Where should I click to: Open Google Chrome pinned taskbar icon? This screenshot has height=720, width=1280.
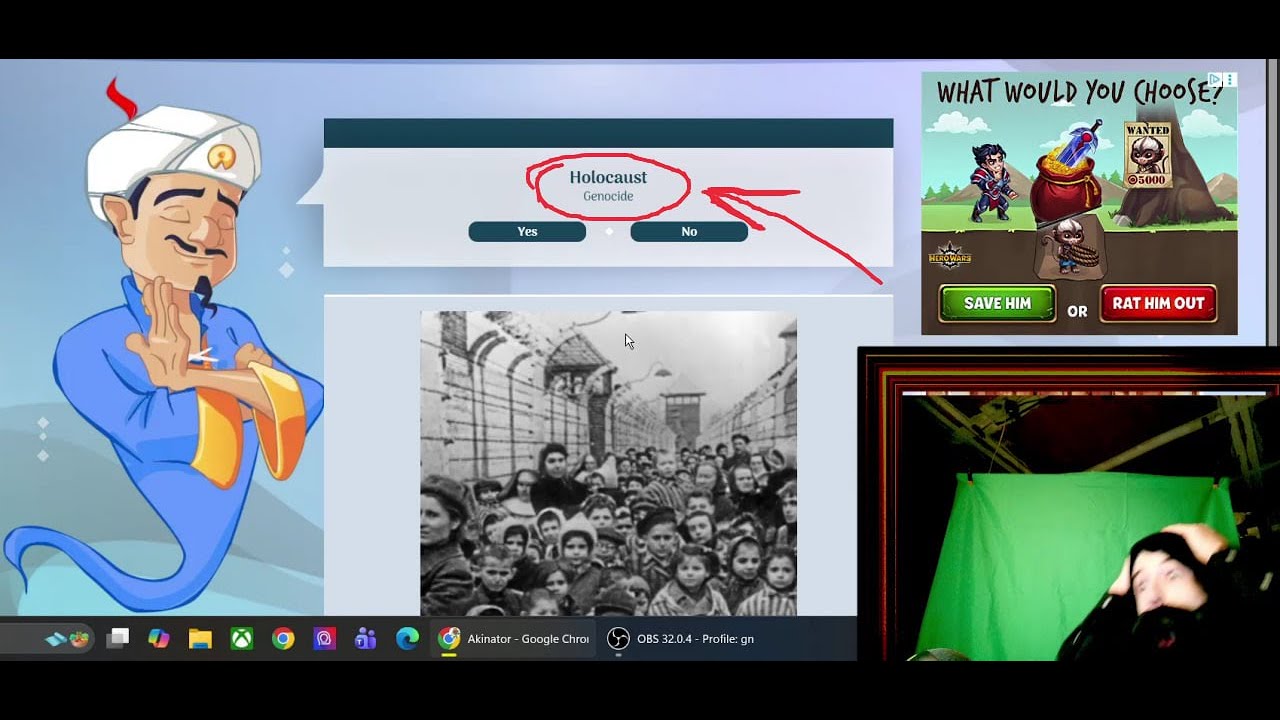(283, 638)
